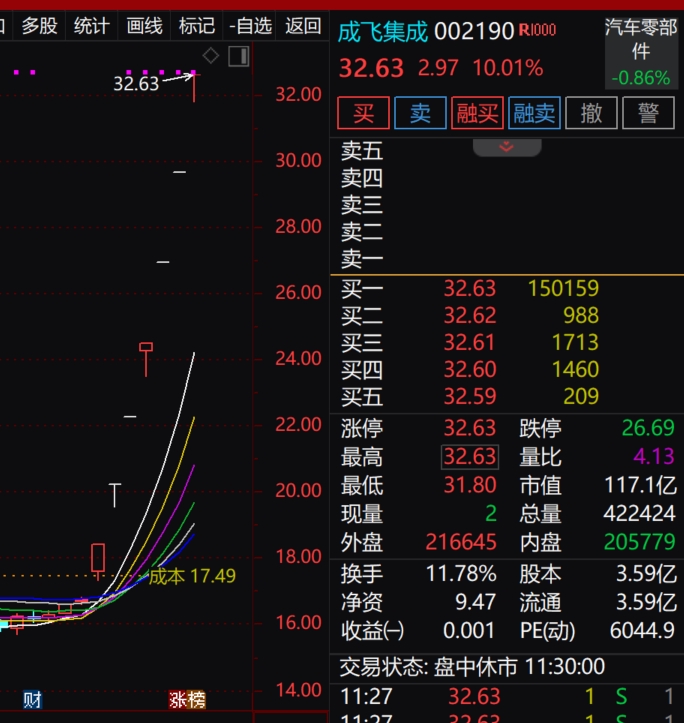This screenshot has width=684, height=723.
Task: Select 买一 price 32.63
Action: (470, 289)
